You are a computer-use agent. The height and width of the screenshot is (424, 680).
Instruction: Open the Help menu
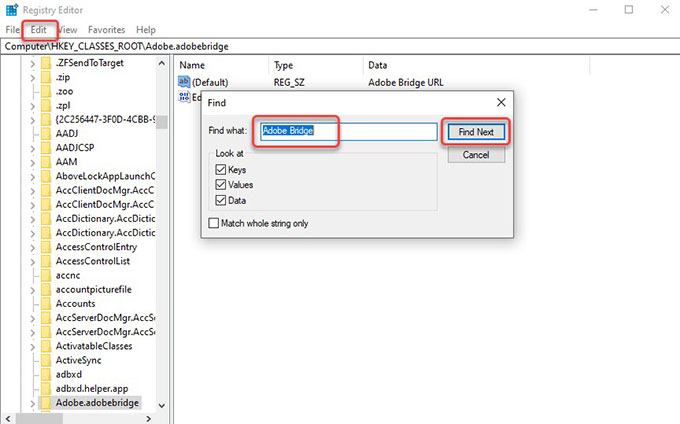[x=146, y=30]
